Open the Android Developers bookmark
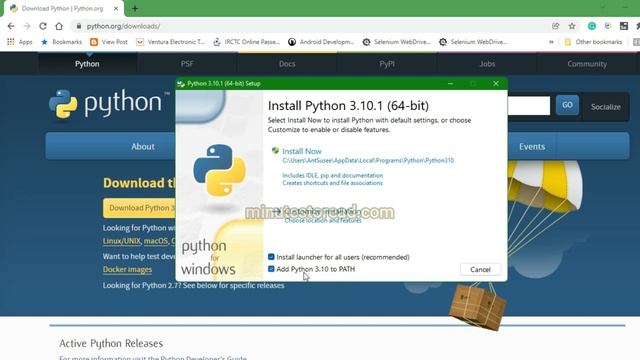 (x=321, y=42)
